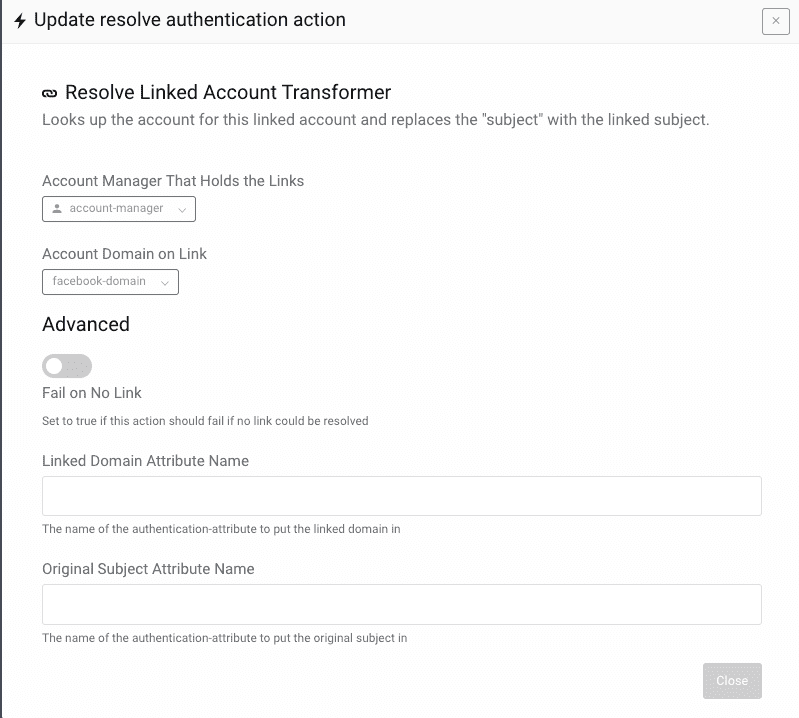The height and width of the screenshot is (718, 799).
Task: Click the lightning bolt icon in the header
Action: pos(20,21)
